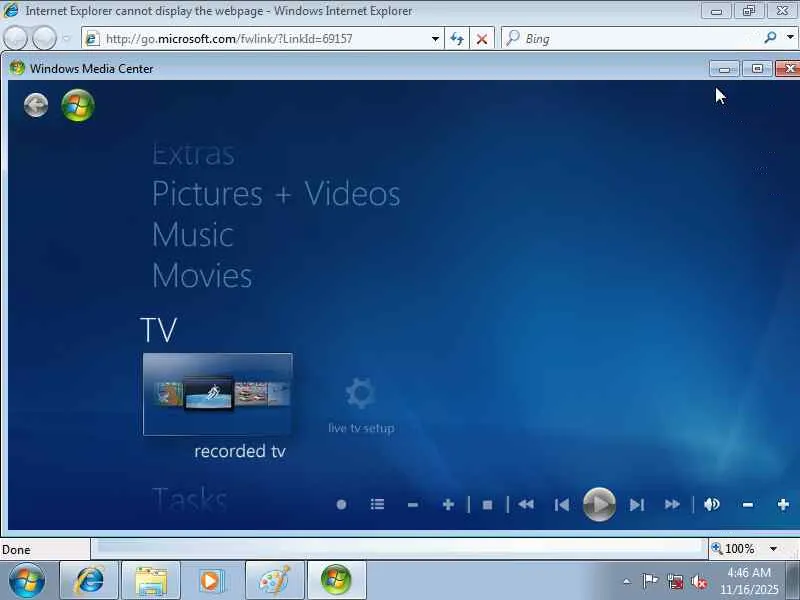Lower volume with the minus button

point(748,505)
